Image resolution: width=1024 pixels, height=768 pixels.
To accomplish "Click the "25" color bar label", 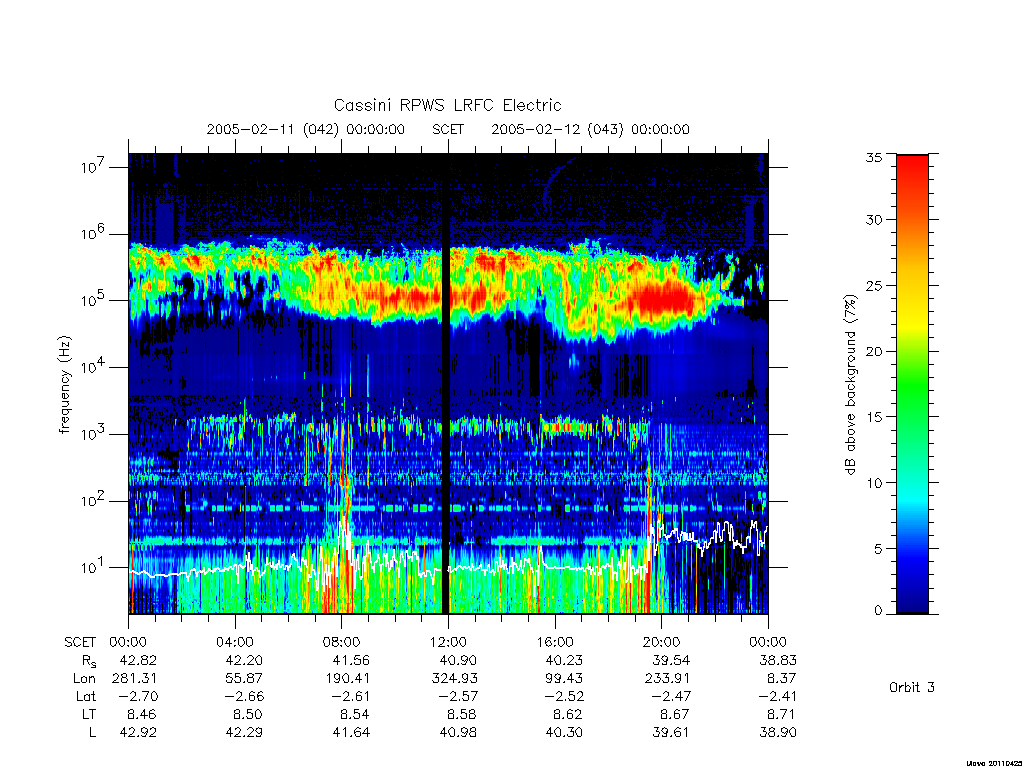I will (x=873, y=286).
